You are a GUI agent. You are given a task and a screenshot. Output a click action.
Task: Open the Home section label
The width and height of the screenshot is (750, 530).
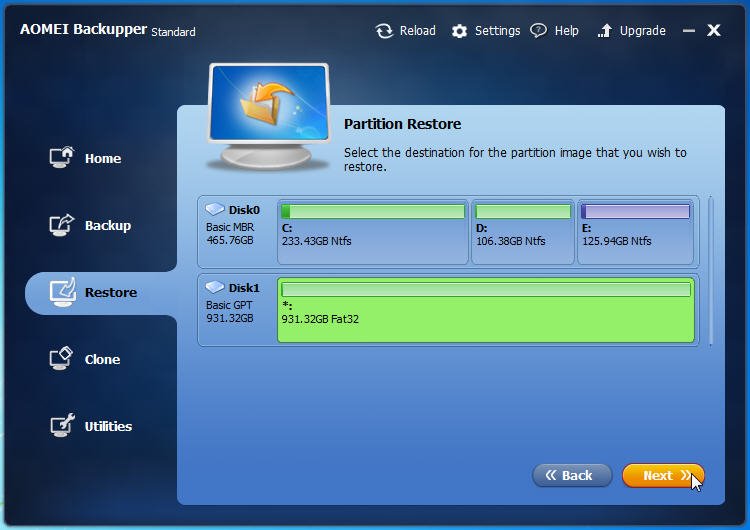coord(103,158)
